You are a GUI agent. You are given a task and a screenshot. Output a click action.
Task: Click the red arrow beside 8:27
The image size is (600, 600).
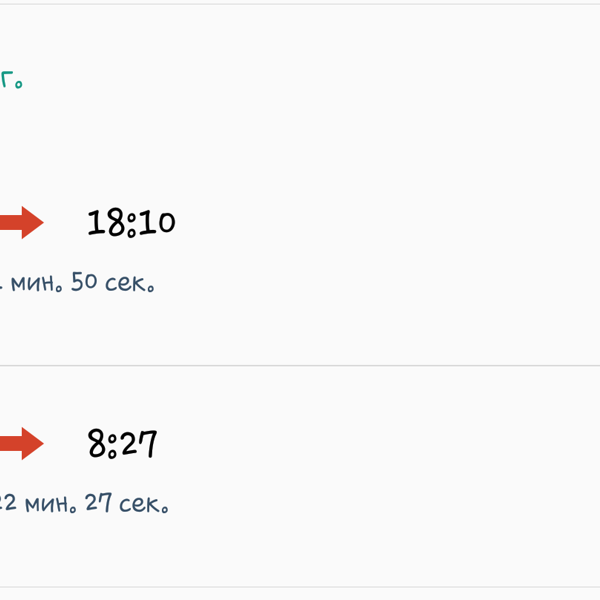click(x=22, y=443)
